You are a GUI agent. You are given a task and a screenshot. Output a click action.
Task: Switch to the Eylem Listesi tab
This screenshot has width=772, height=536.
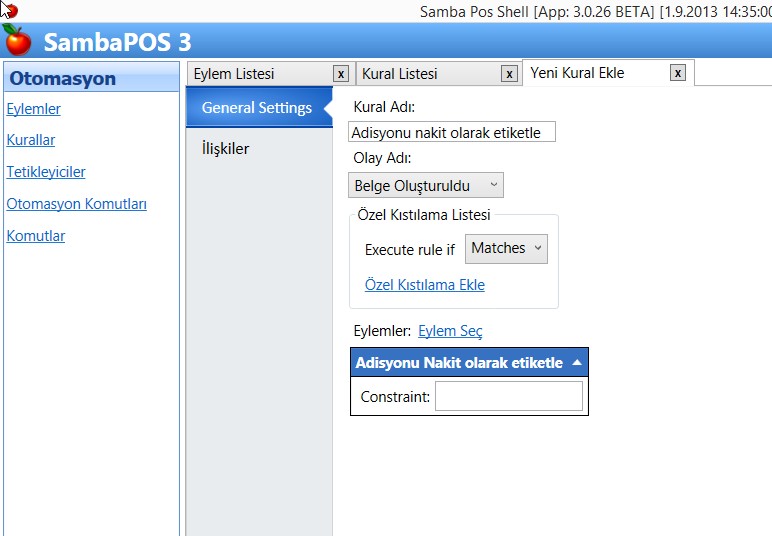(233, 74)
